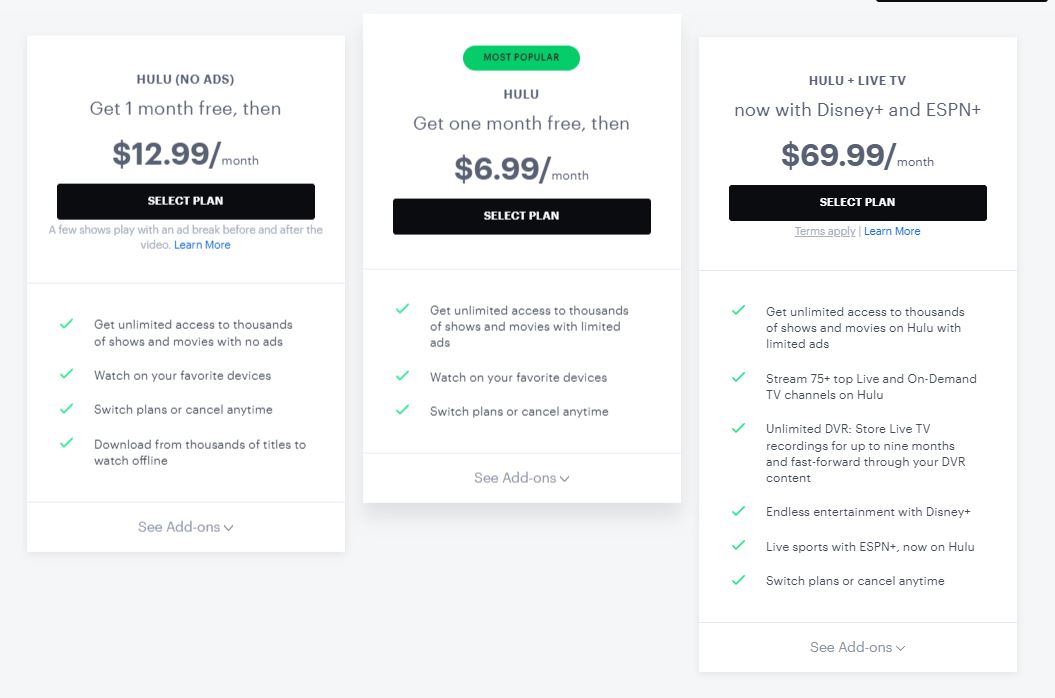Click the checkmark beside 'Switch plans or cancel anytime'
This screenshot has height=698, width=1055.
[x=68, y=409]
